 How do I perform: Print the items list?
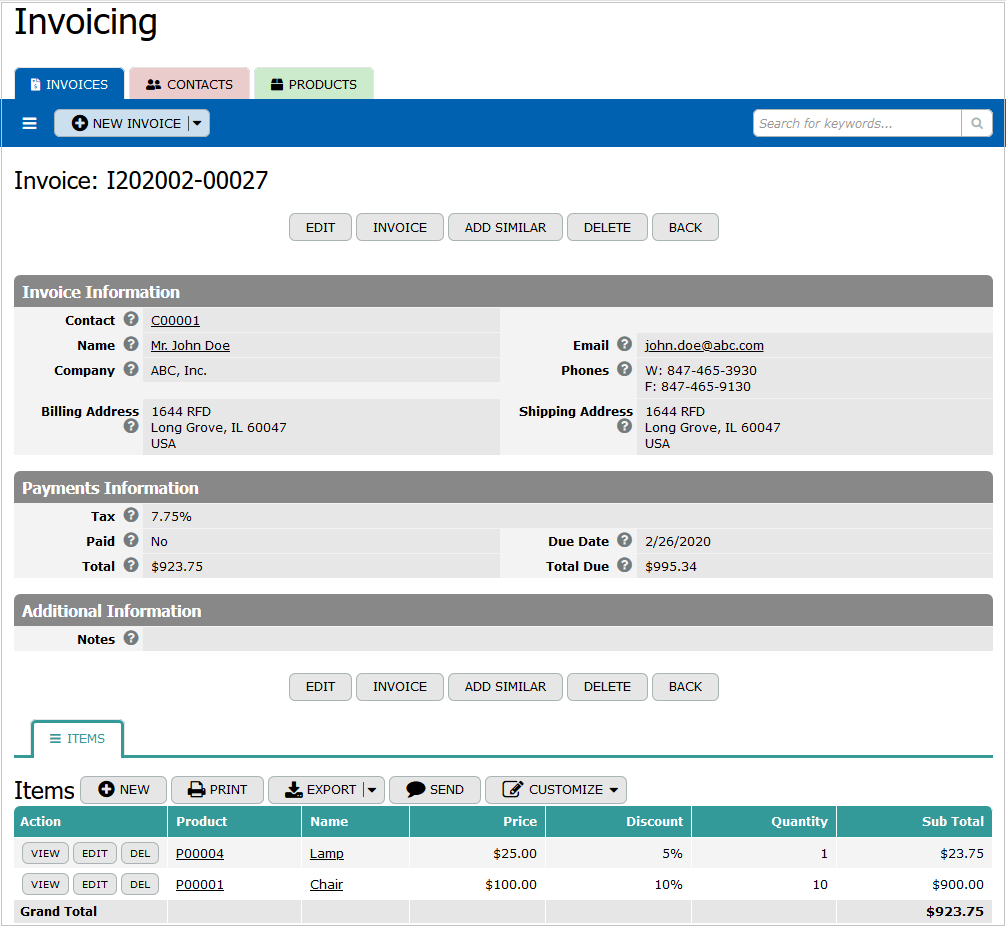(x=217, y=789)
